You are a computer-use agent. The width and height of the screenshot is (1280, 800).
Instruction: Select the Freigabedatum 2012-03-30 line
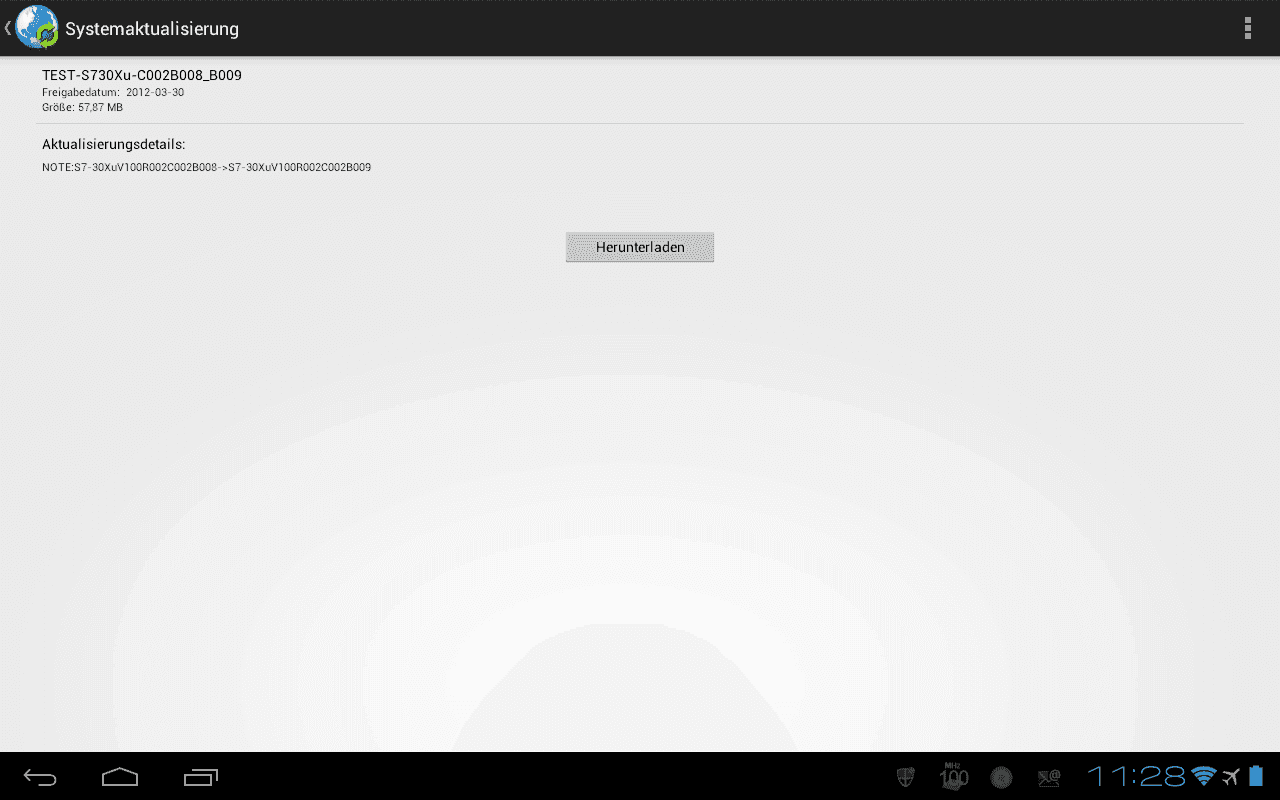(113, 92)
